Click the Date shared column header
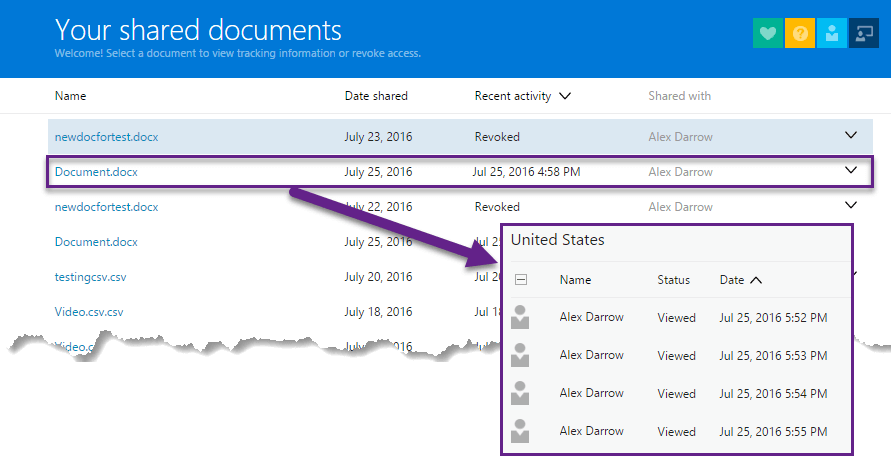Viewport: 891px width, 456px height. 376,96
